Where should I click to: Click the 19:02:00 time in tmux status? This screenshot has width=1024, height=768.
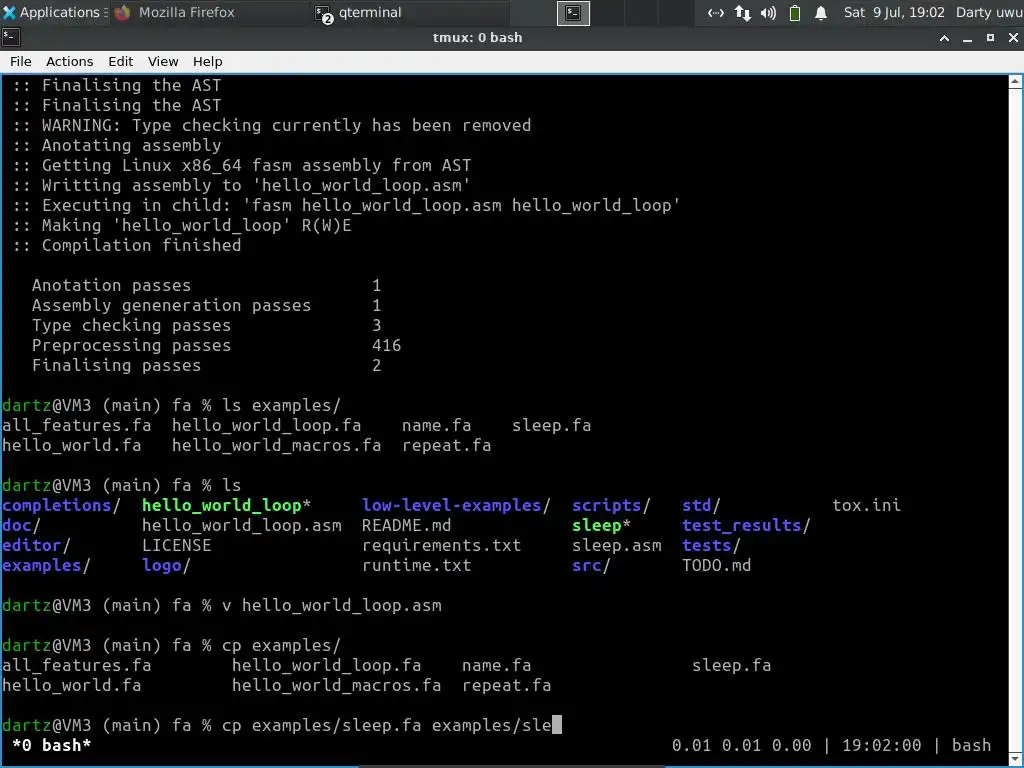(x=882, y=745)
